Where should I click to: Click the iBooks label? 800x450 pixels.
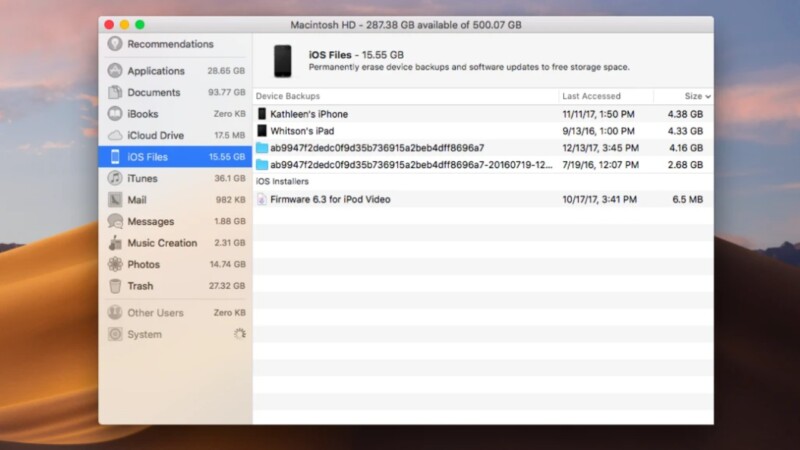pos(143,114)
